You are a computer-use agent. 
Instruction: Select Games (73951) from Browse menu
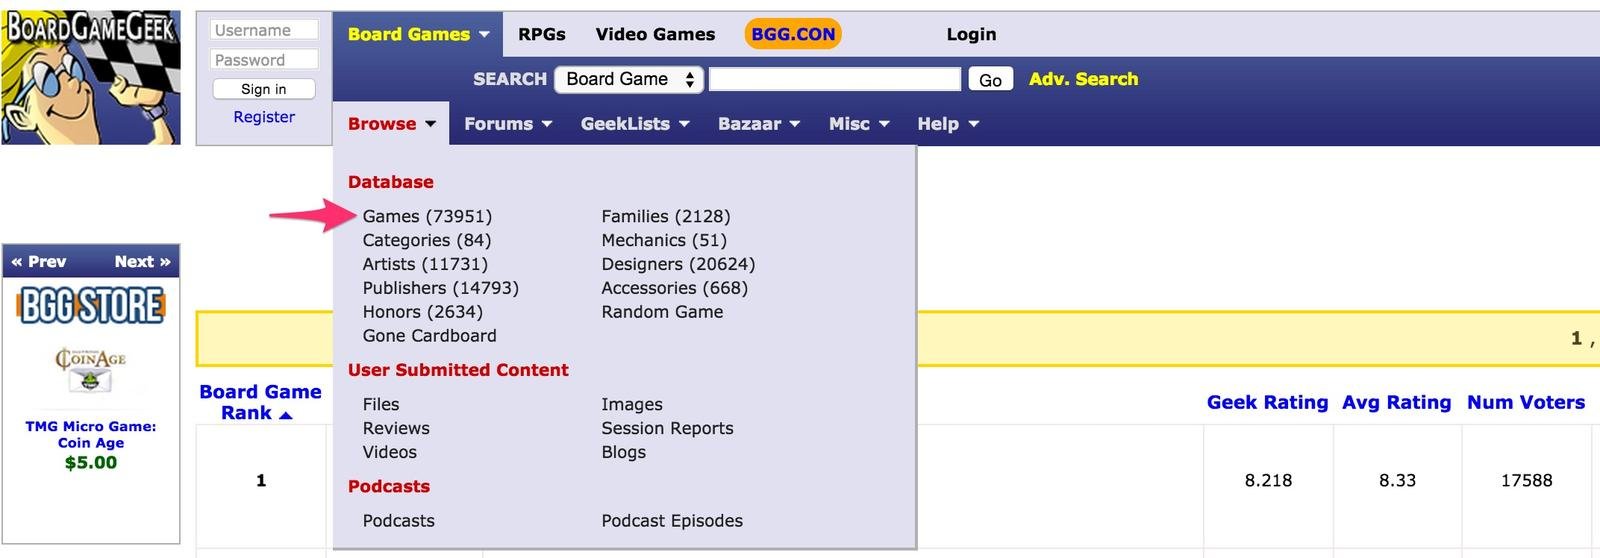coord(427,216)
